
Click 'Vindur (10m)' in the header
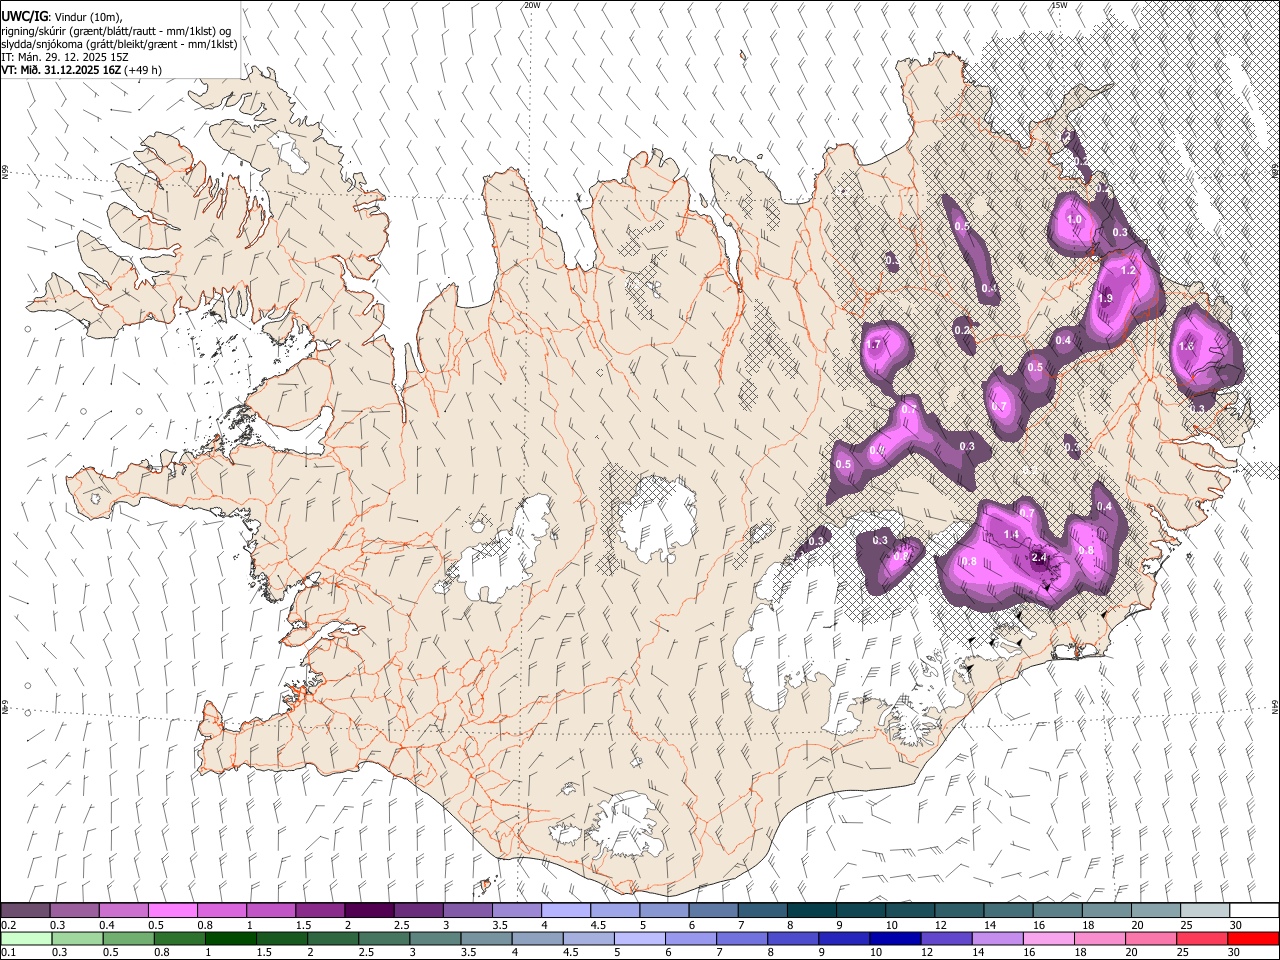click(x=88, y=17)
